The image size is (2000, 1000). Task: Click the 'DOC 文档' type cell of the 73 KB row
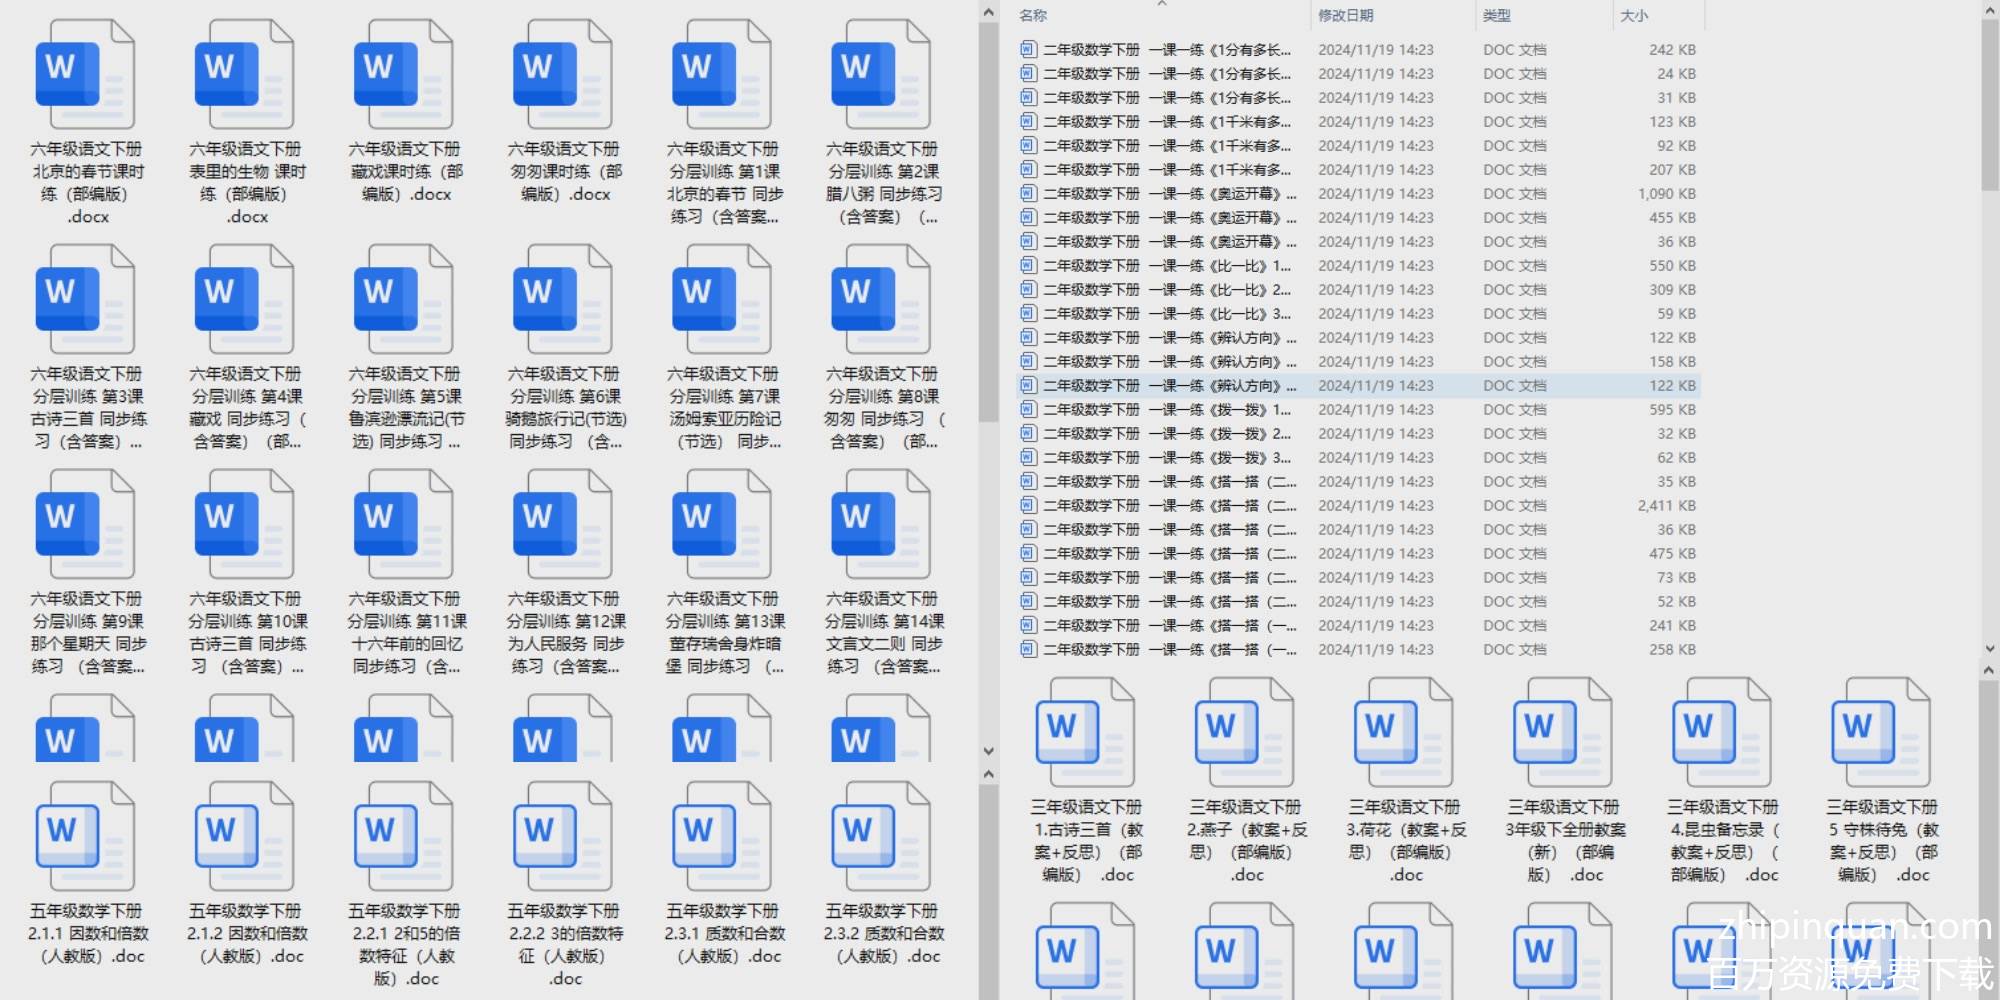point(1514,577)
